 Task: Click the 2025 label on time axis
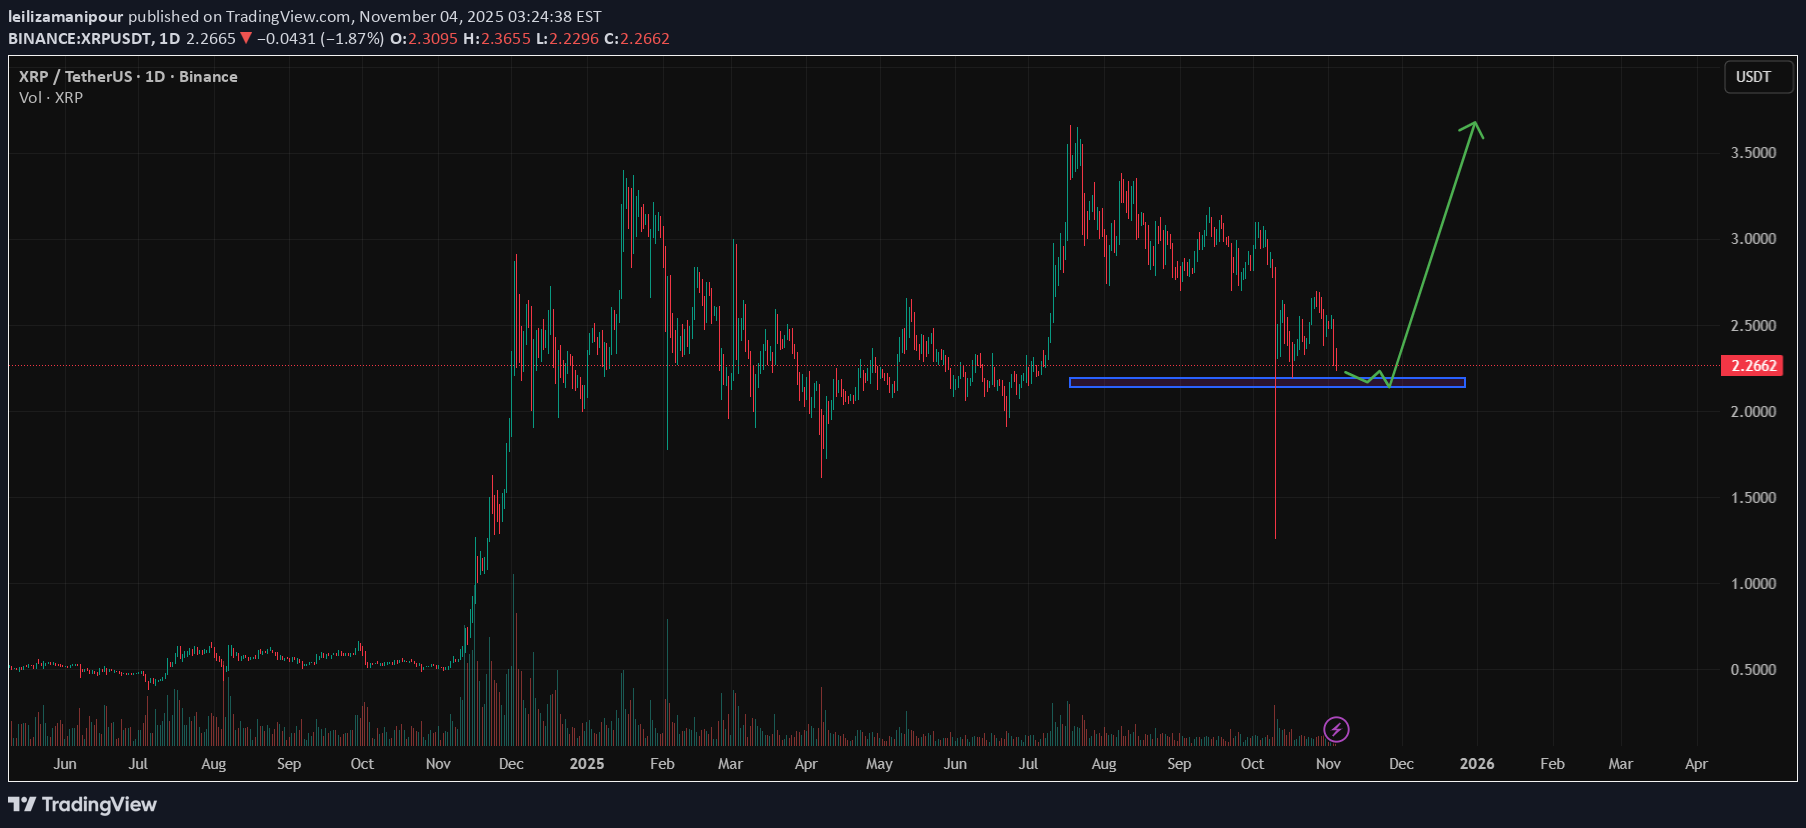pyautogui.click(x=586, y=764)
